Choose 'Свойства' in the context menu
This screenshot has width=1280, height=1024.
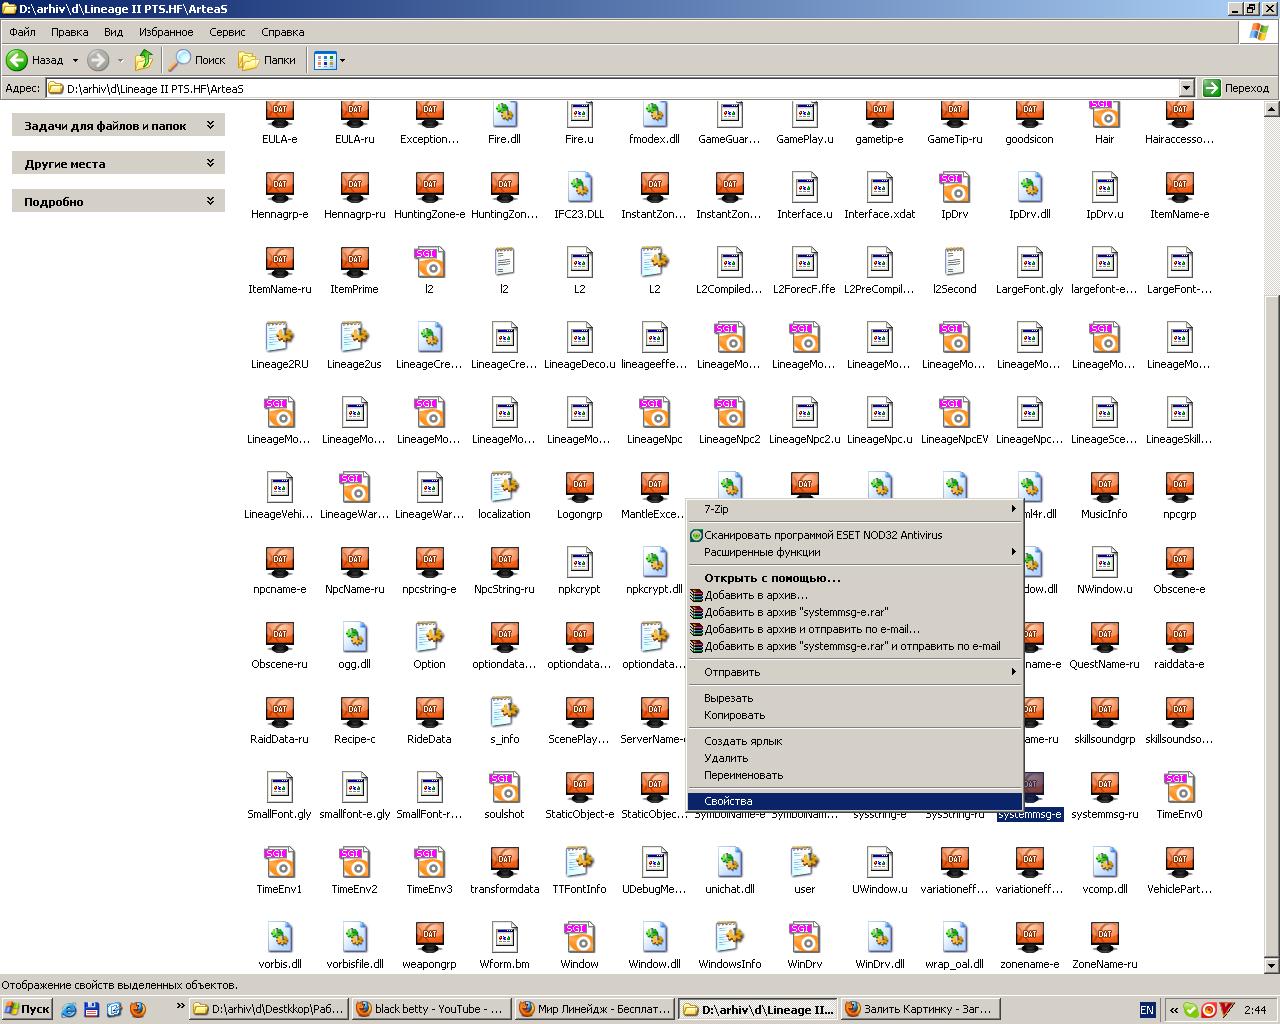click(855, 801)
